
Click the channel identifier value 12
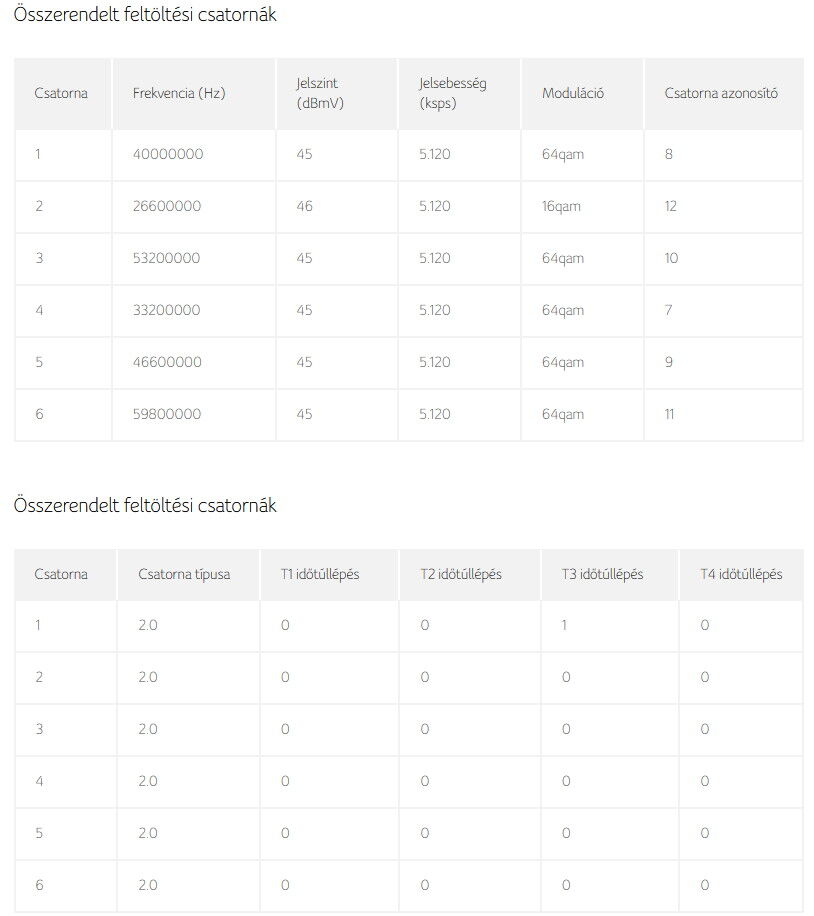click(670, 206)
